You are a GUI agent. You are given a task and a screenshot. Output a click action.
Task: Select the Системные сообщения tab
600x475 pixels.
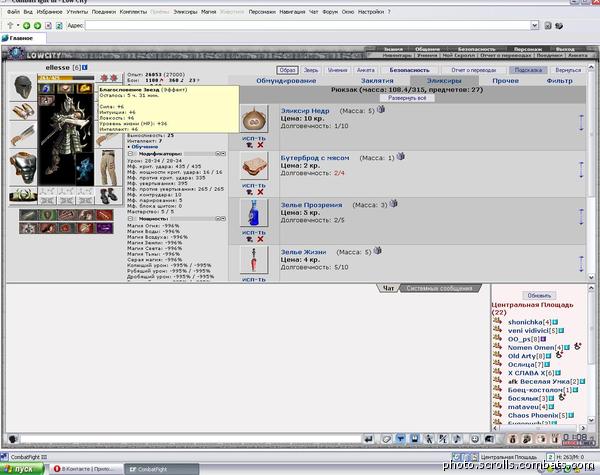(439, 288)
